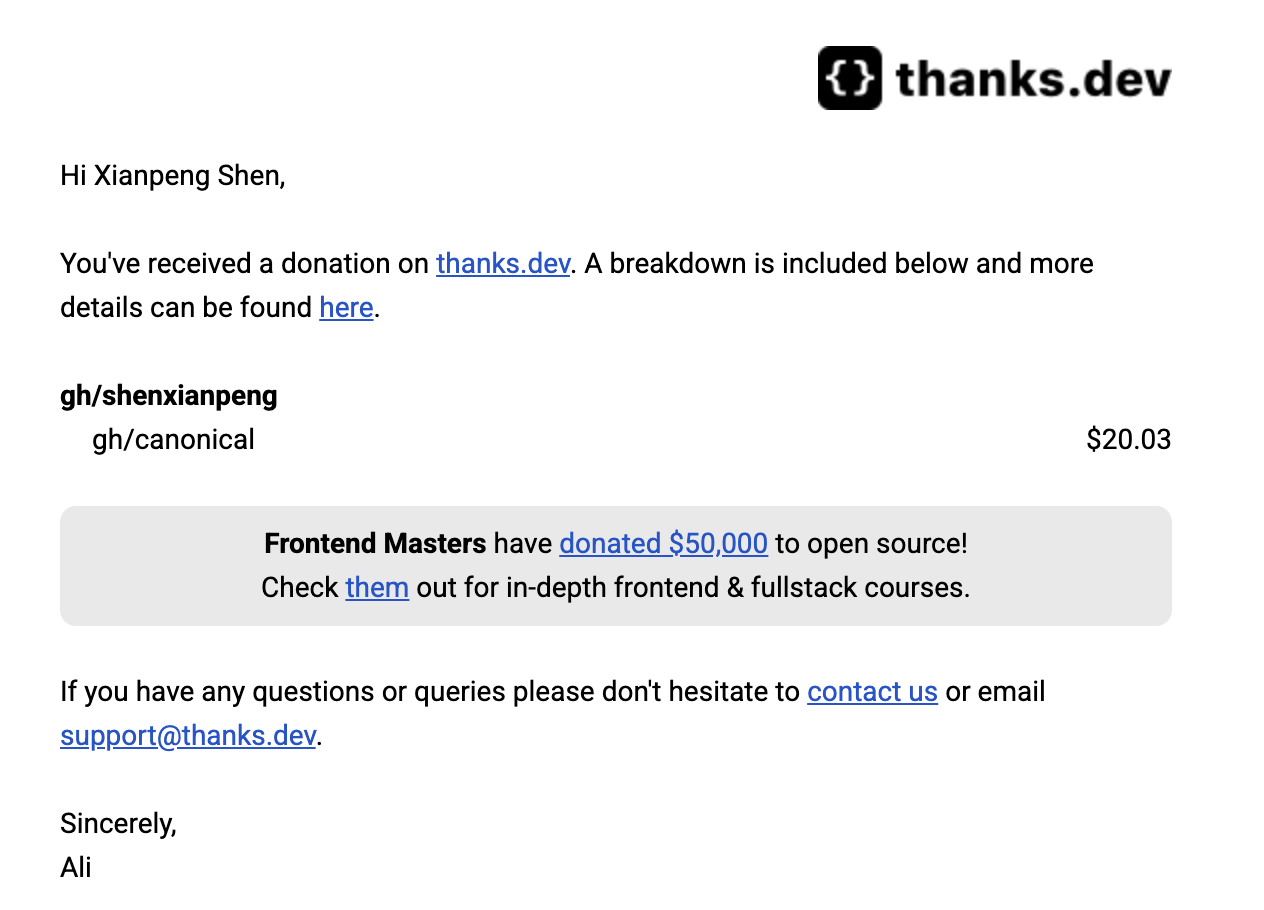Select the gh/shenxianpeng bold heading

coord(169,396)
